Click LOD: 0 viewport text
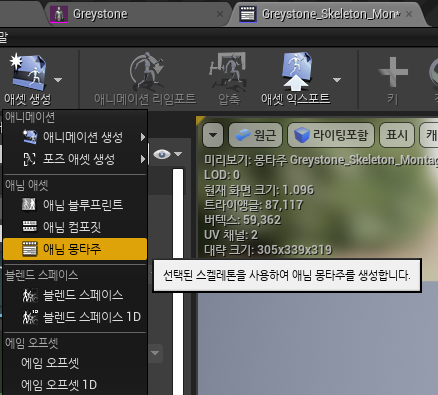This screenshot has width=438, height=395. [222, 175]
